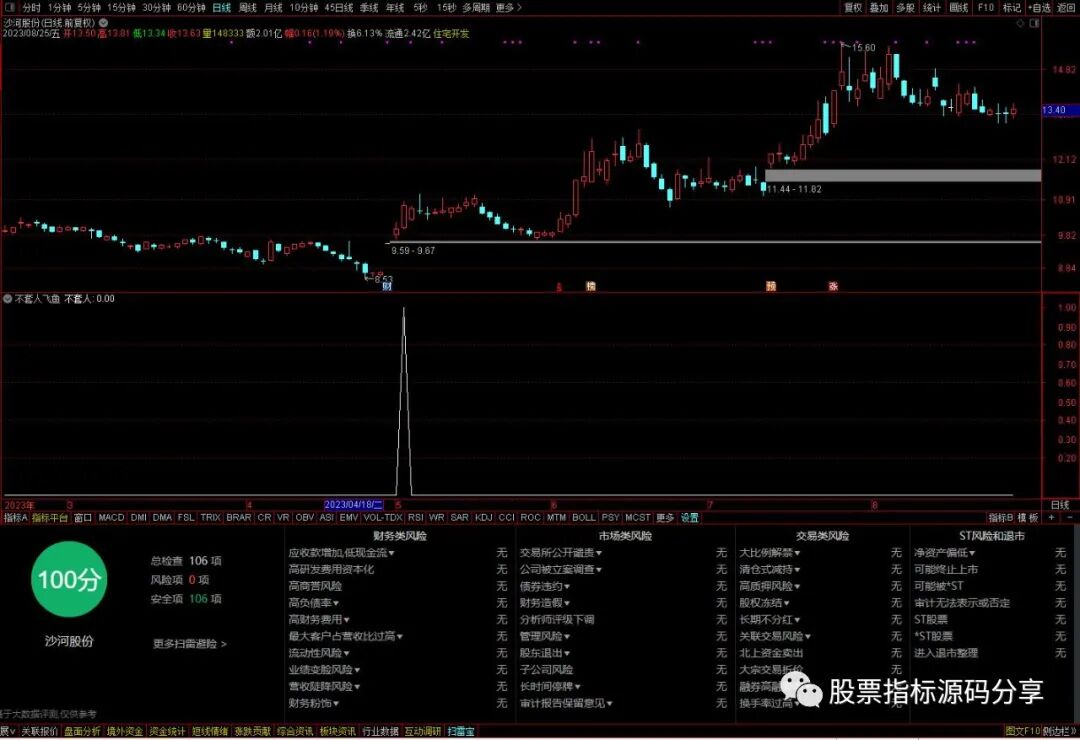Open the 扫雷宝 bottom tab
The height and width of the screenshot is (740, 1080).
click(461, 732)
